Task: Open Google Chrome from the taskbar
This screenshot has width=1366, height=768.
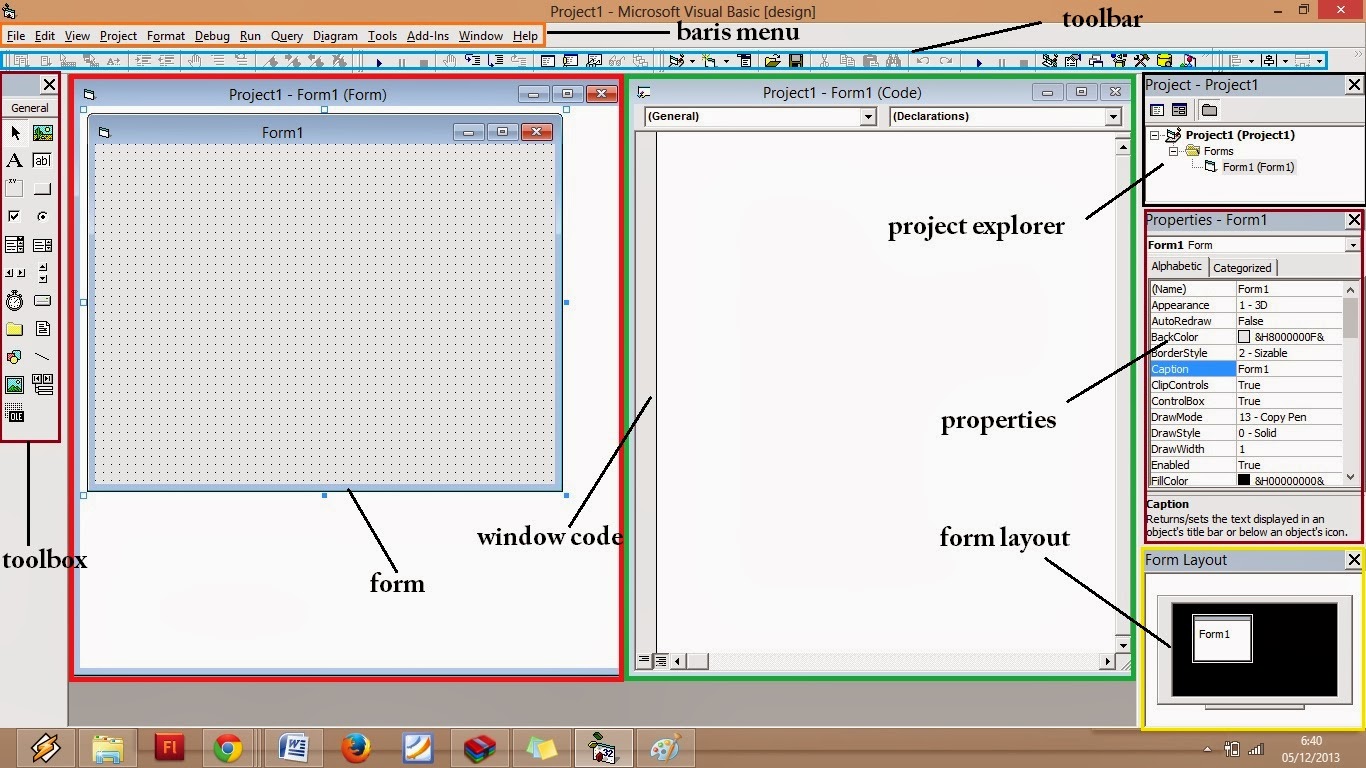Action: click(x=227, y=748)
